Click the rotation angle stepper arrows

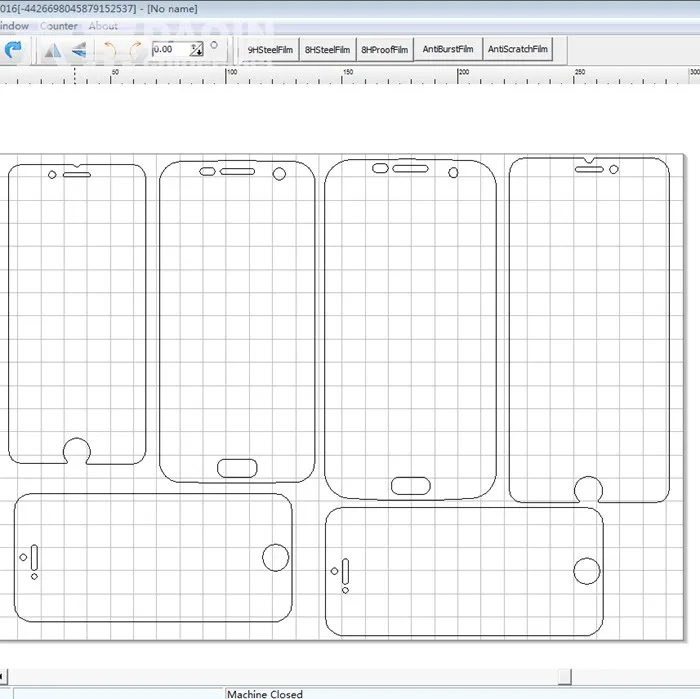(x=196, y=49)
